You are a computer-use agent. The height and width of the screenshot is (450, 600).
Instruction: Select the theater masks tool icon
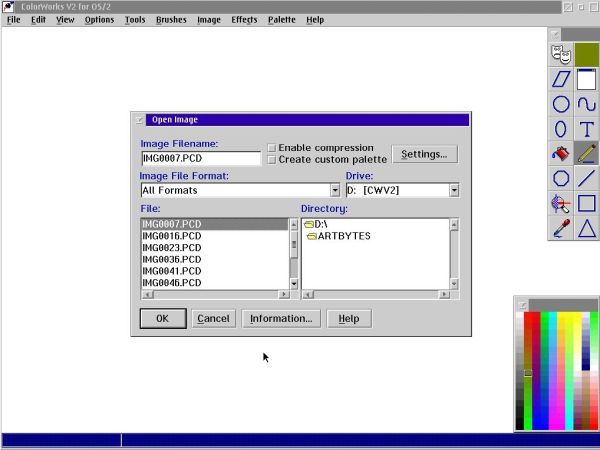561,55
